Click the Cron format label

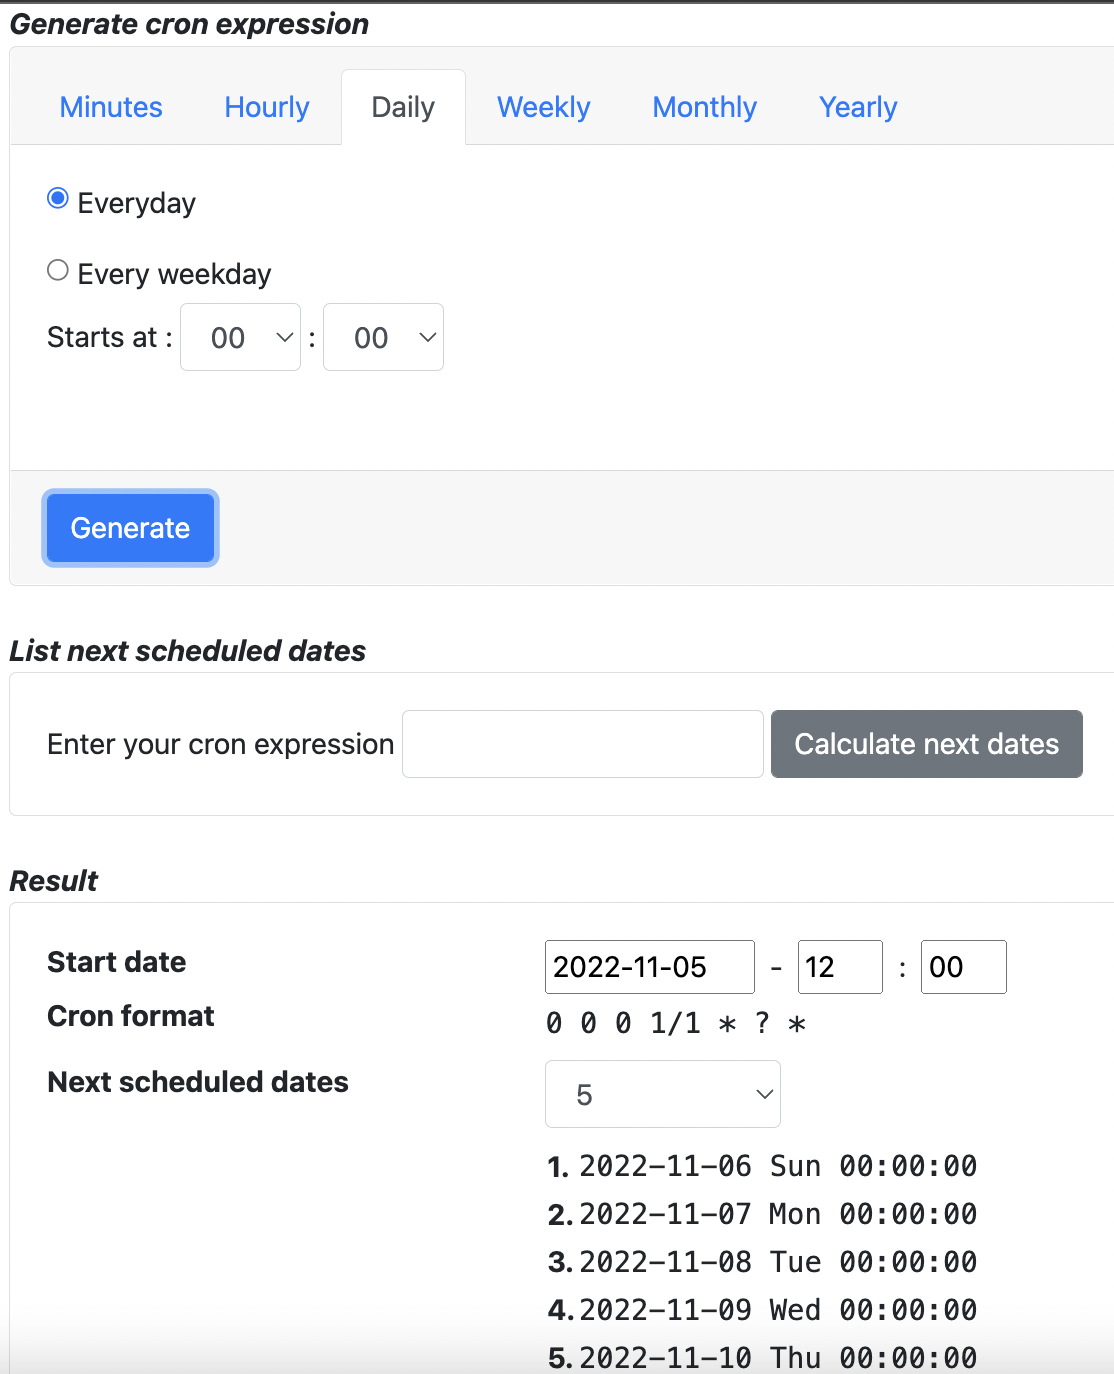tap(131, 1016)
